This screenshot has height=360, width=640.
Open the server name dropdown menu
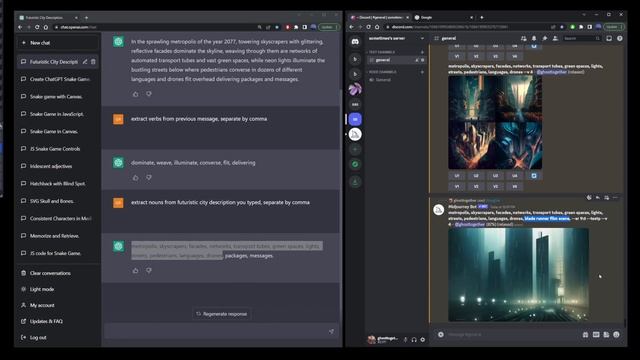tap(396, 38)
